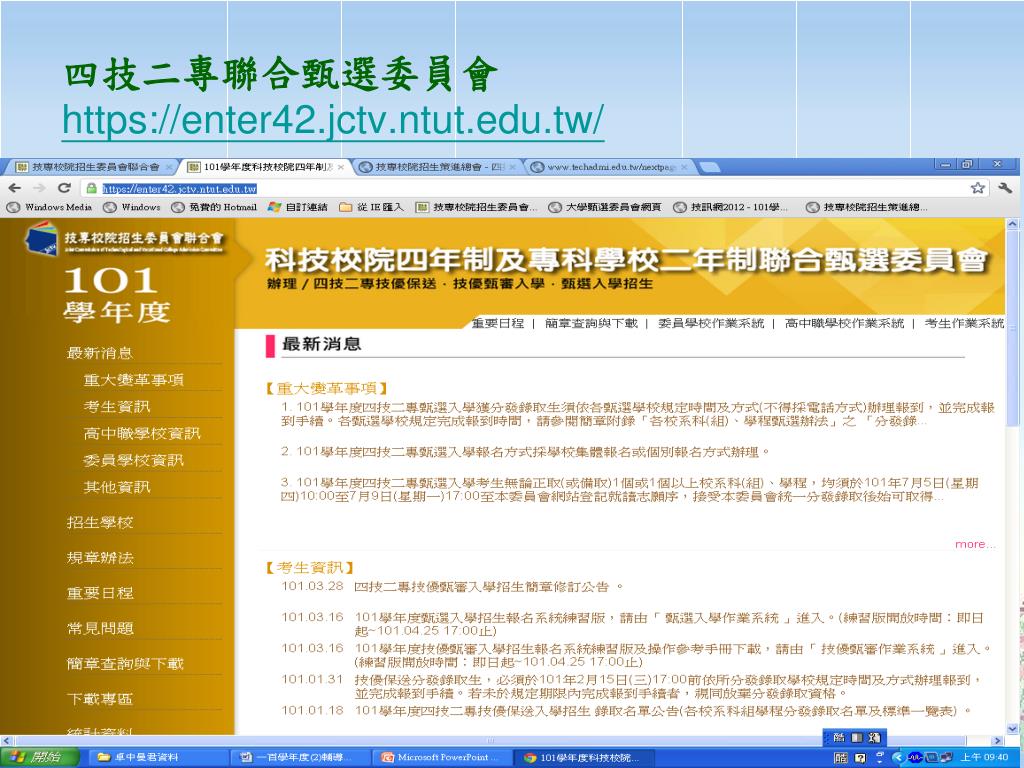
Task: Select 最新消息 in the sidebar
Action: point(100,353)
